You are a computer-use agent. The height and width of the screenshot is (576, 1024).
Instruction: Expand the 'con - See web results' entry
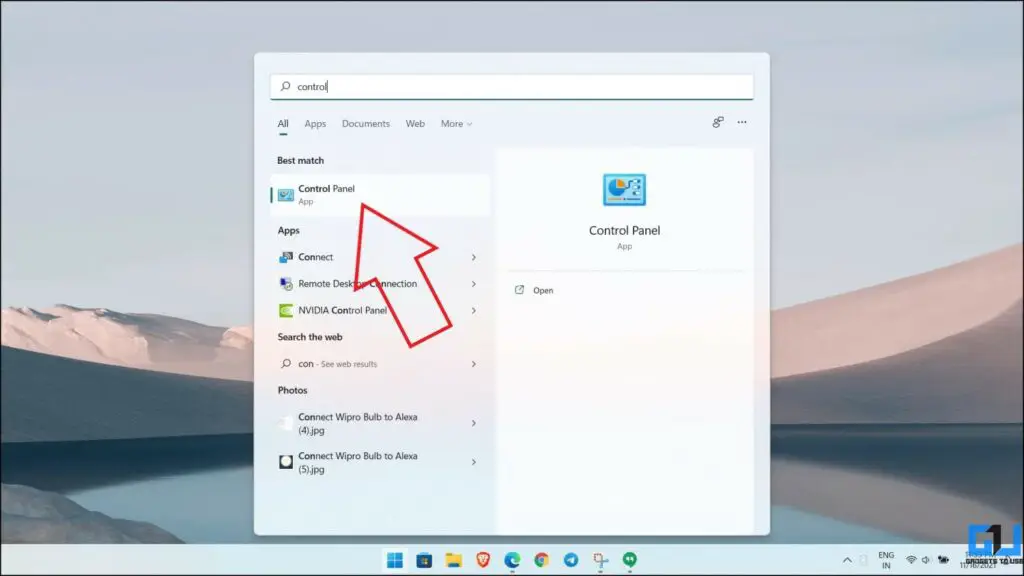(x=473, y=363)
